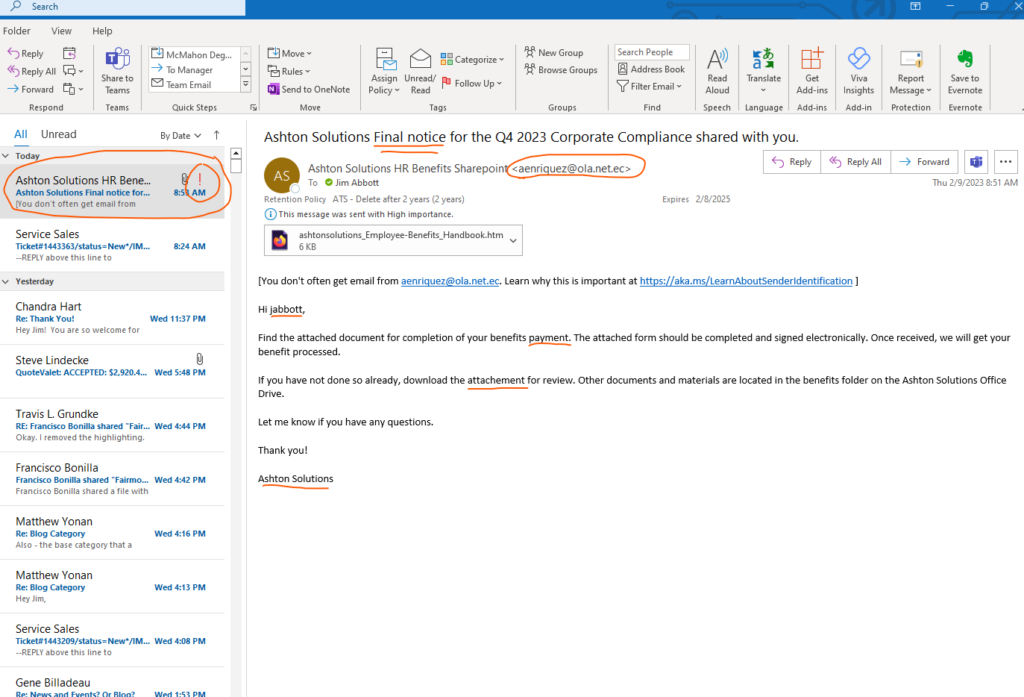Click the Reply button in the ribbon
Screen dimensions: 1024x697
tap(25, 54)
